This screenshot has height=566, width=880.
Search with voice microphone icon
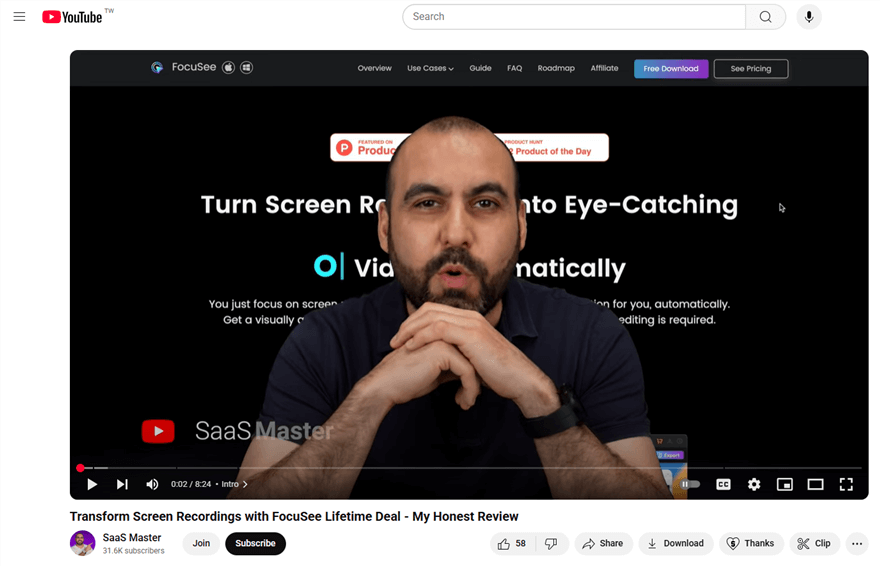tap(809, 17)
